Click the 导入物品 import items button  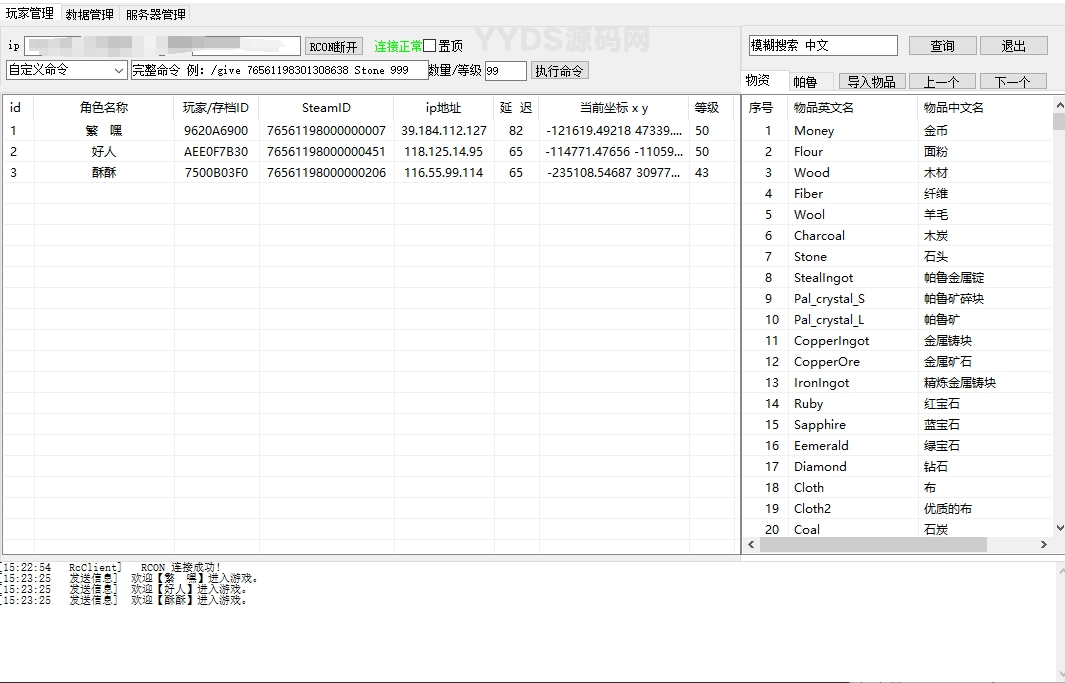tap(871, 82)
